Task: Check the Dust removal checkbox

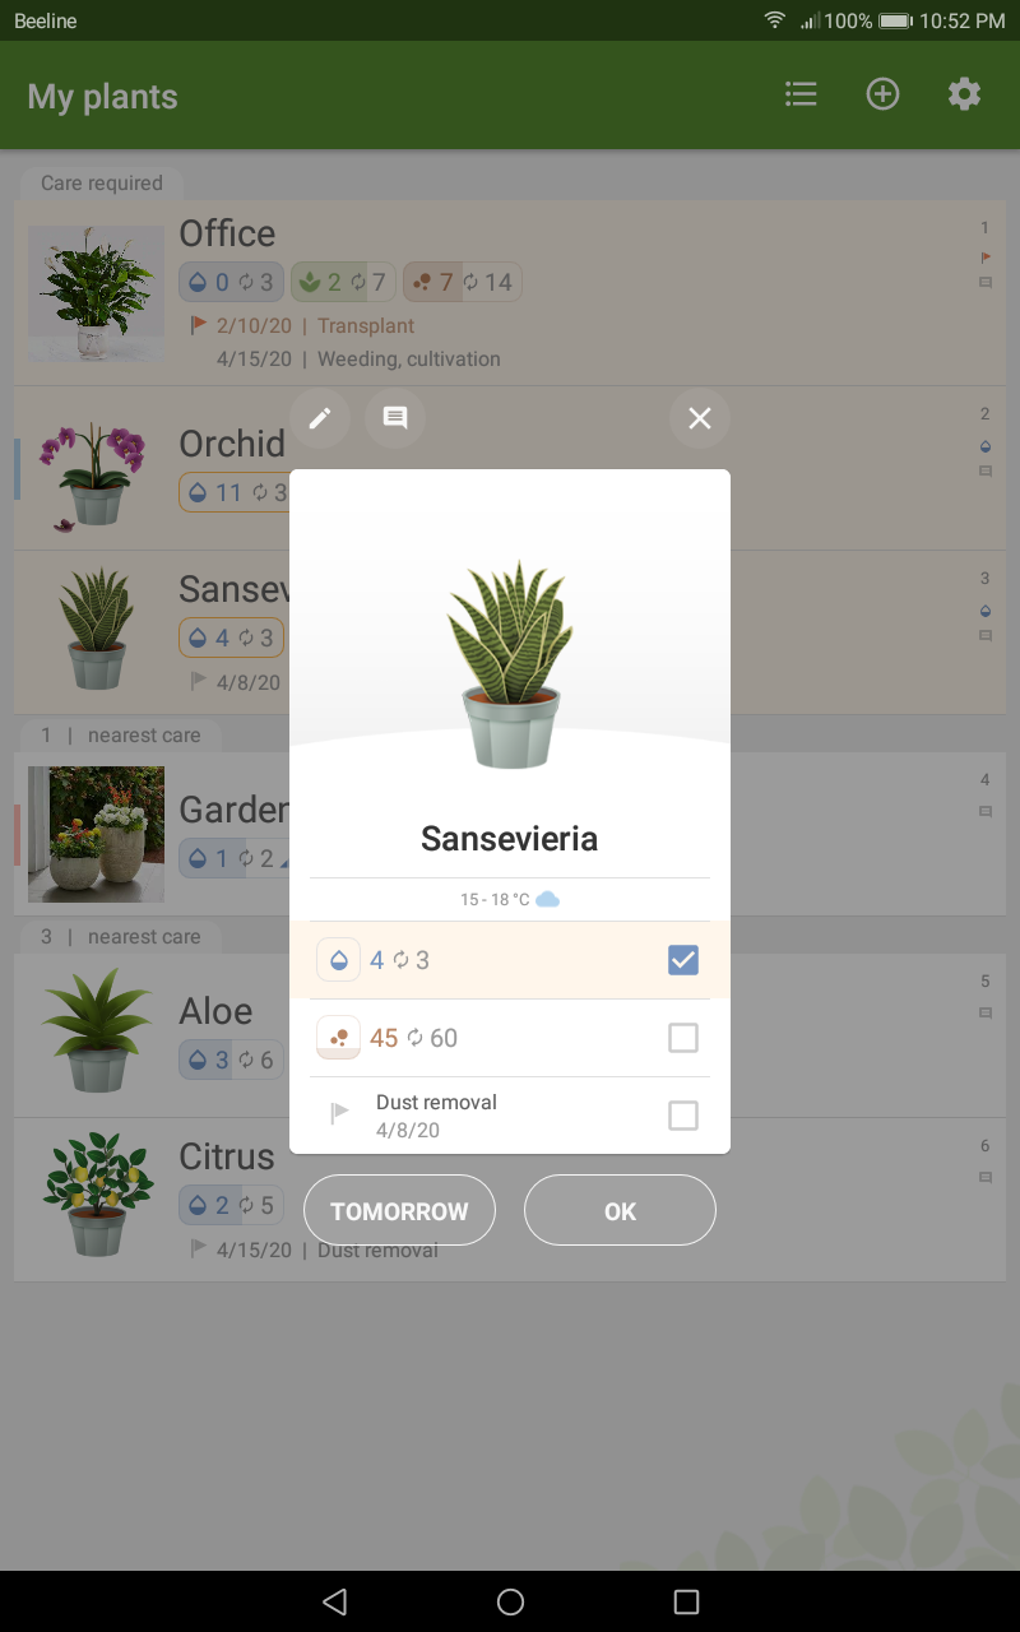Action: [683, 1115]
